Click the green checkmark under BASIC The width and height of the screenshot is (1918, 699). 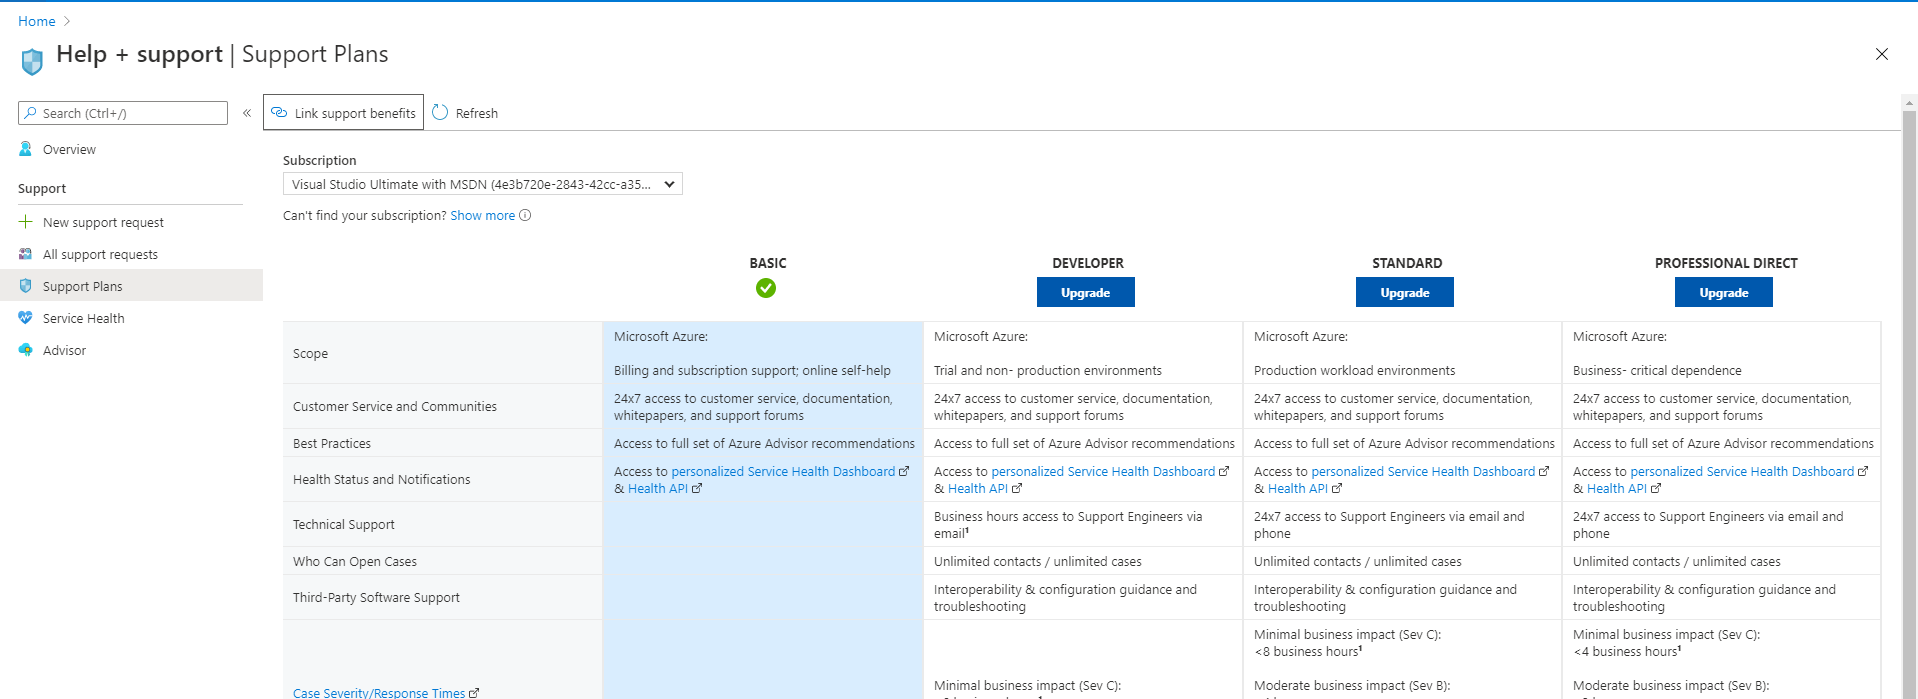pyautogui.click(x=766, y=288)
